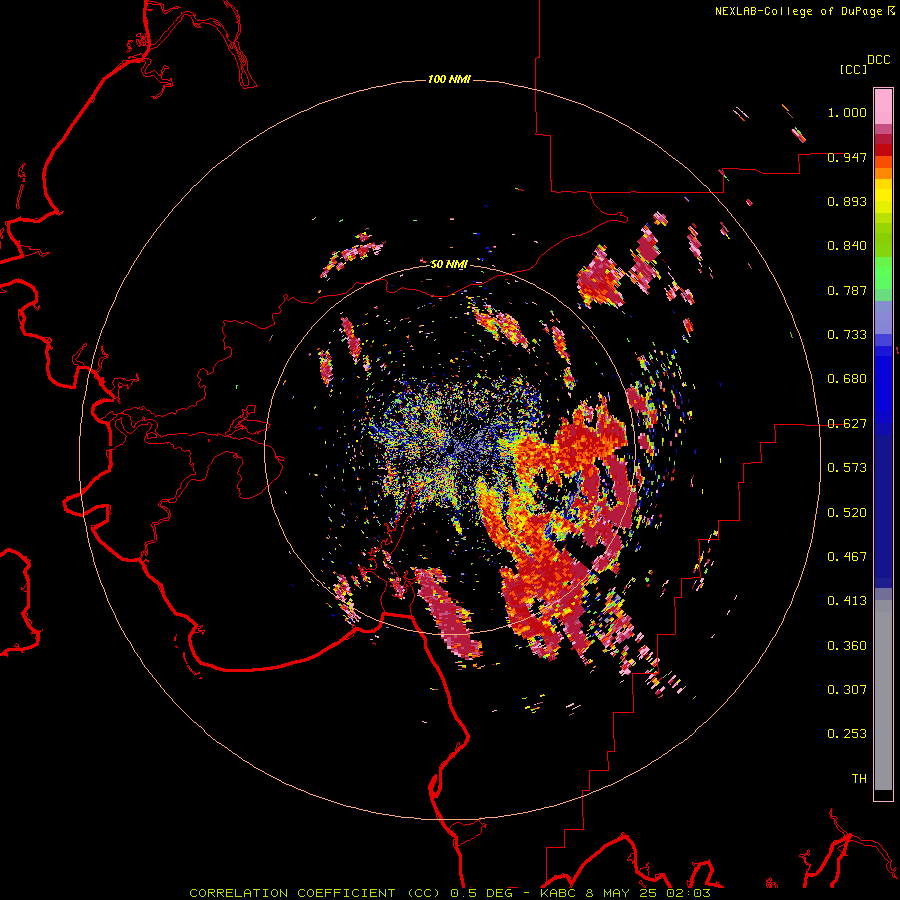The height and width of the screenshot is (900, 900).
Task: Click the 0.467 legend value
Action: point(847,557)
